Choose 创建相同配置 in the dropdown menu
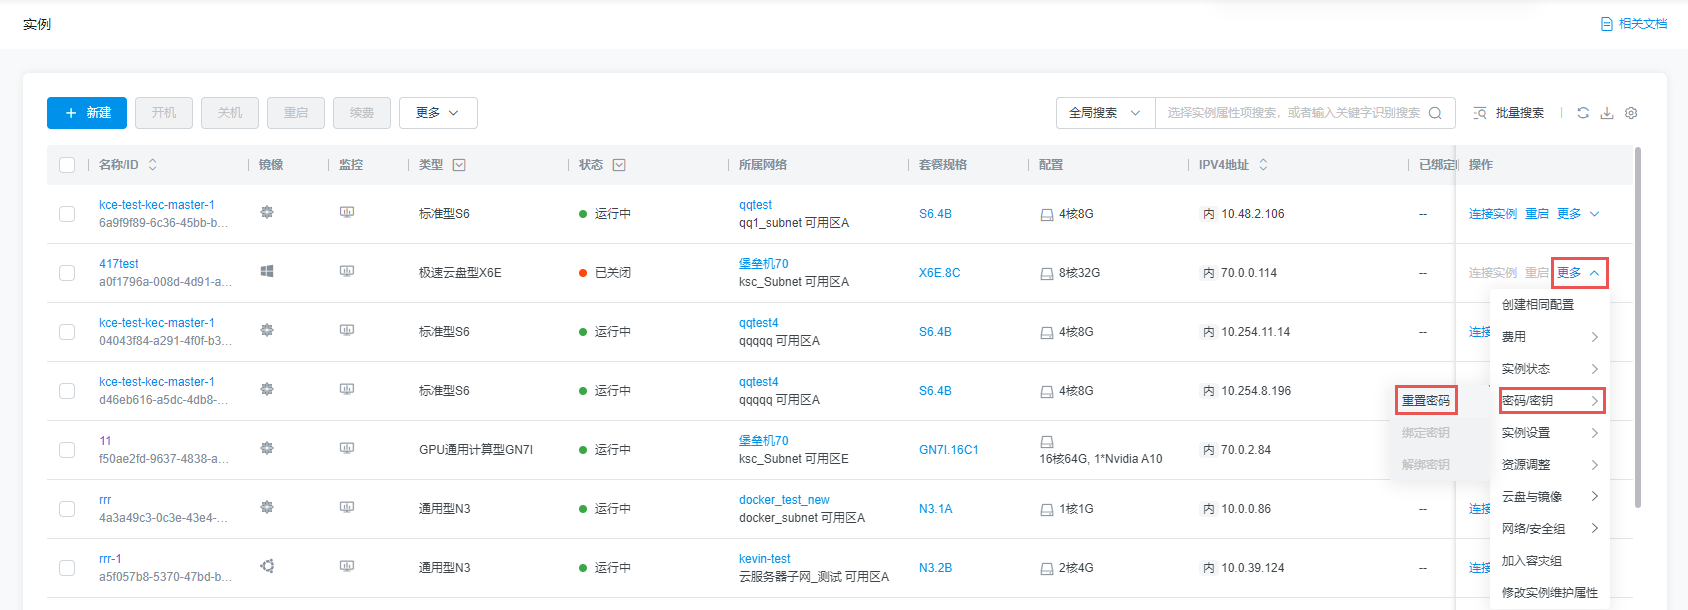The width and height of the screenshot is (1688, 610). 1538,305
